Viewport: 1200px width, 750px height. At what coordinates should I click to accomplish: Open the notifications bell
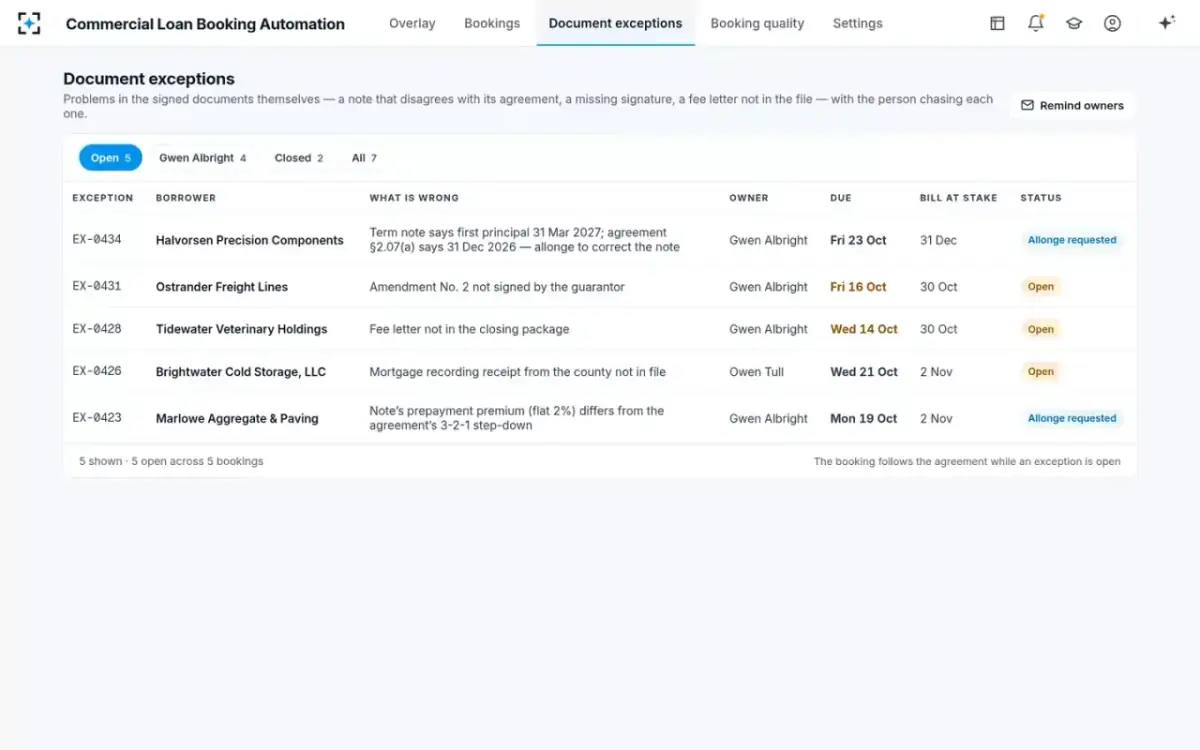(x=1036, y=23)
